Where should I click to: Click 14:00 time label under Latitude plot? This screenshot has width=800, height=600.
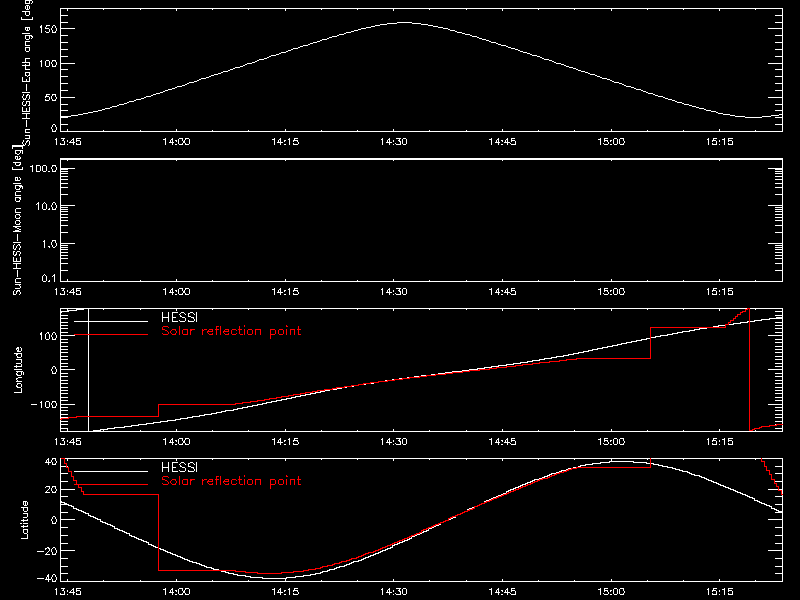(x=177, y=592)
